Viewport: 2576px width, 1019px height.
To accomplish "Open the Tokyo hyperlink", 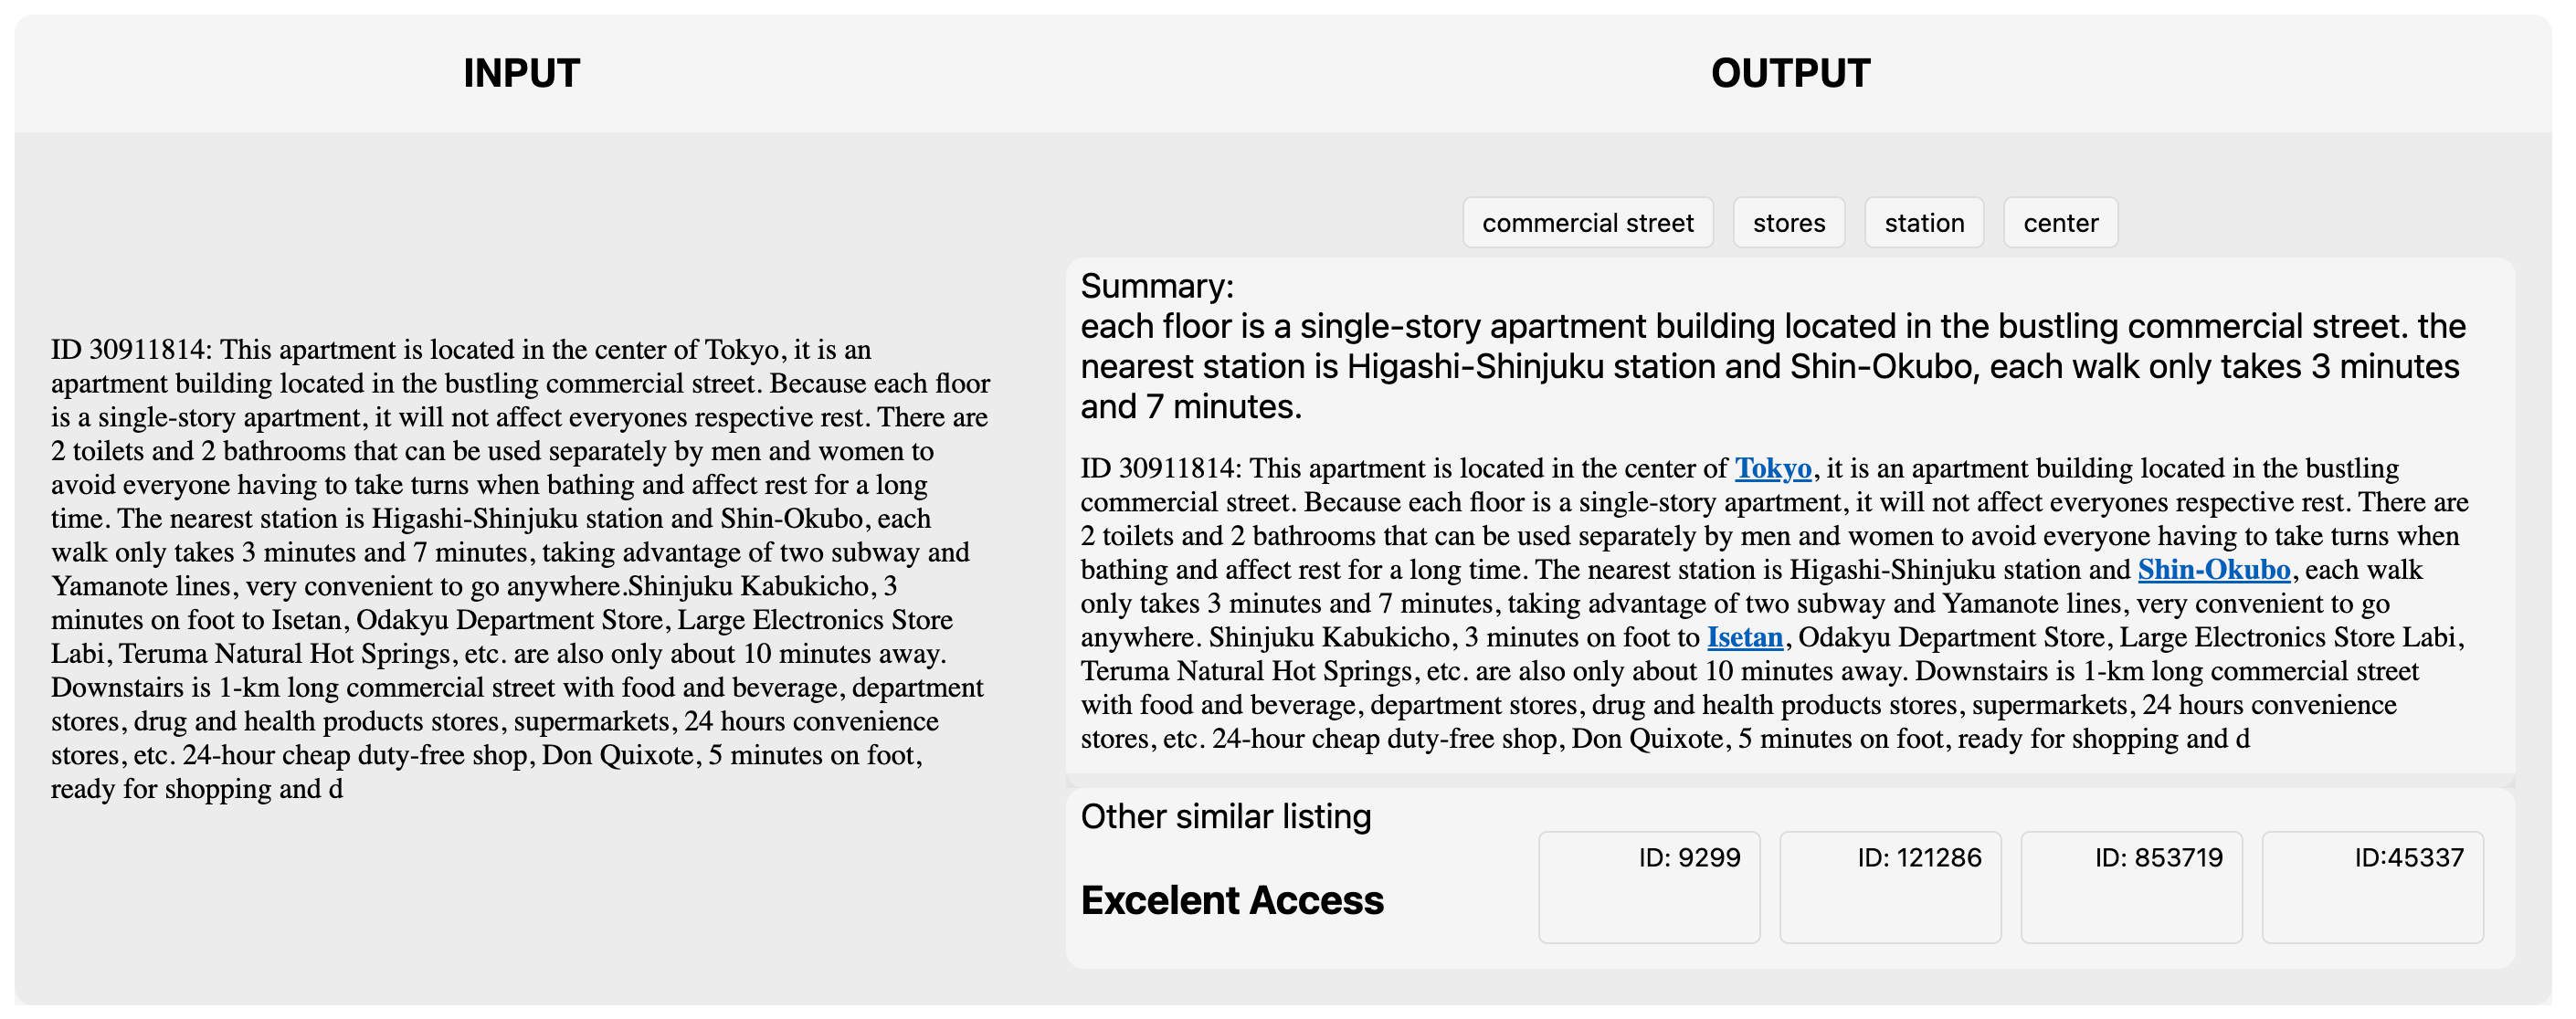I will 1772,468.
